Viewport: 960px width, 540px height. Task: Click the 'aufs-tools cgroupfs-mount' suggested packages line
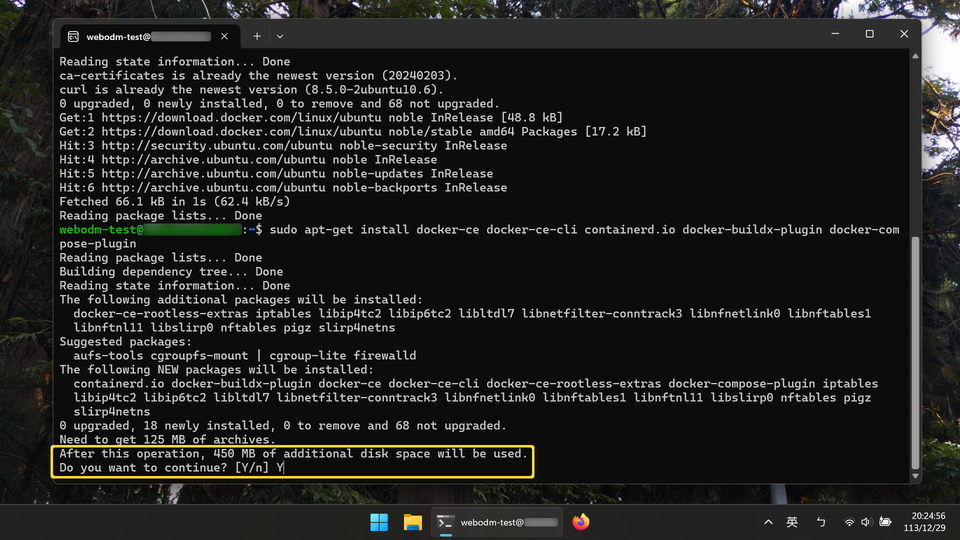pos(245,356)
